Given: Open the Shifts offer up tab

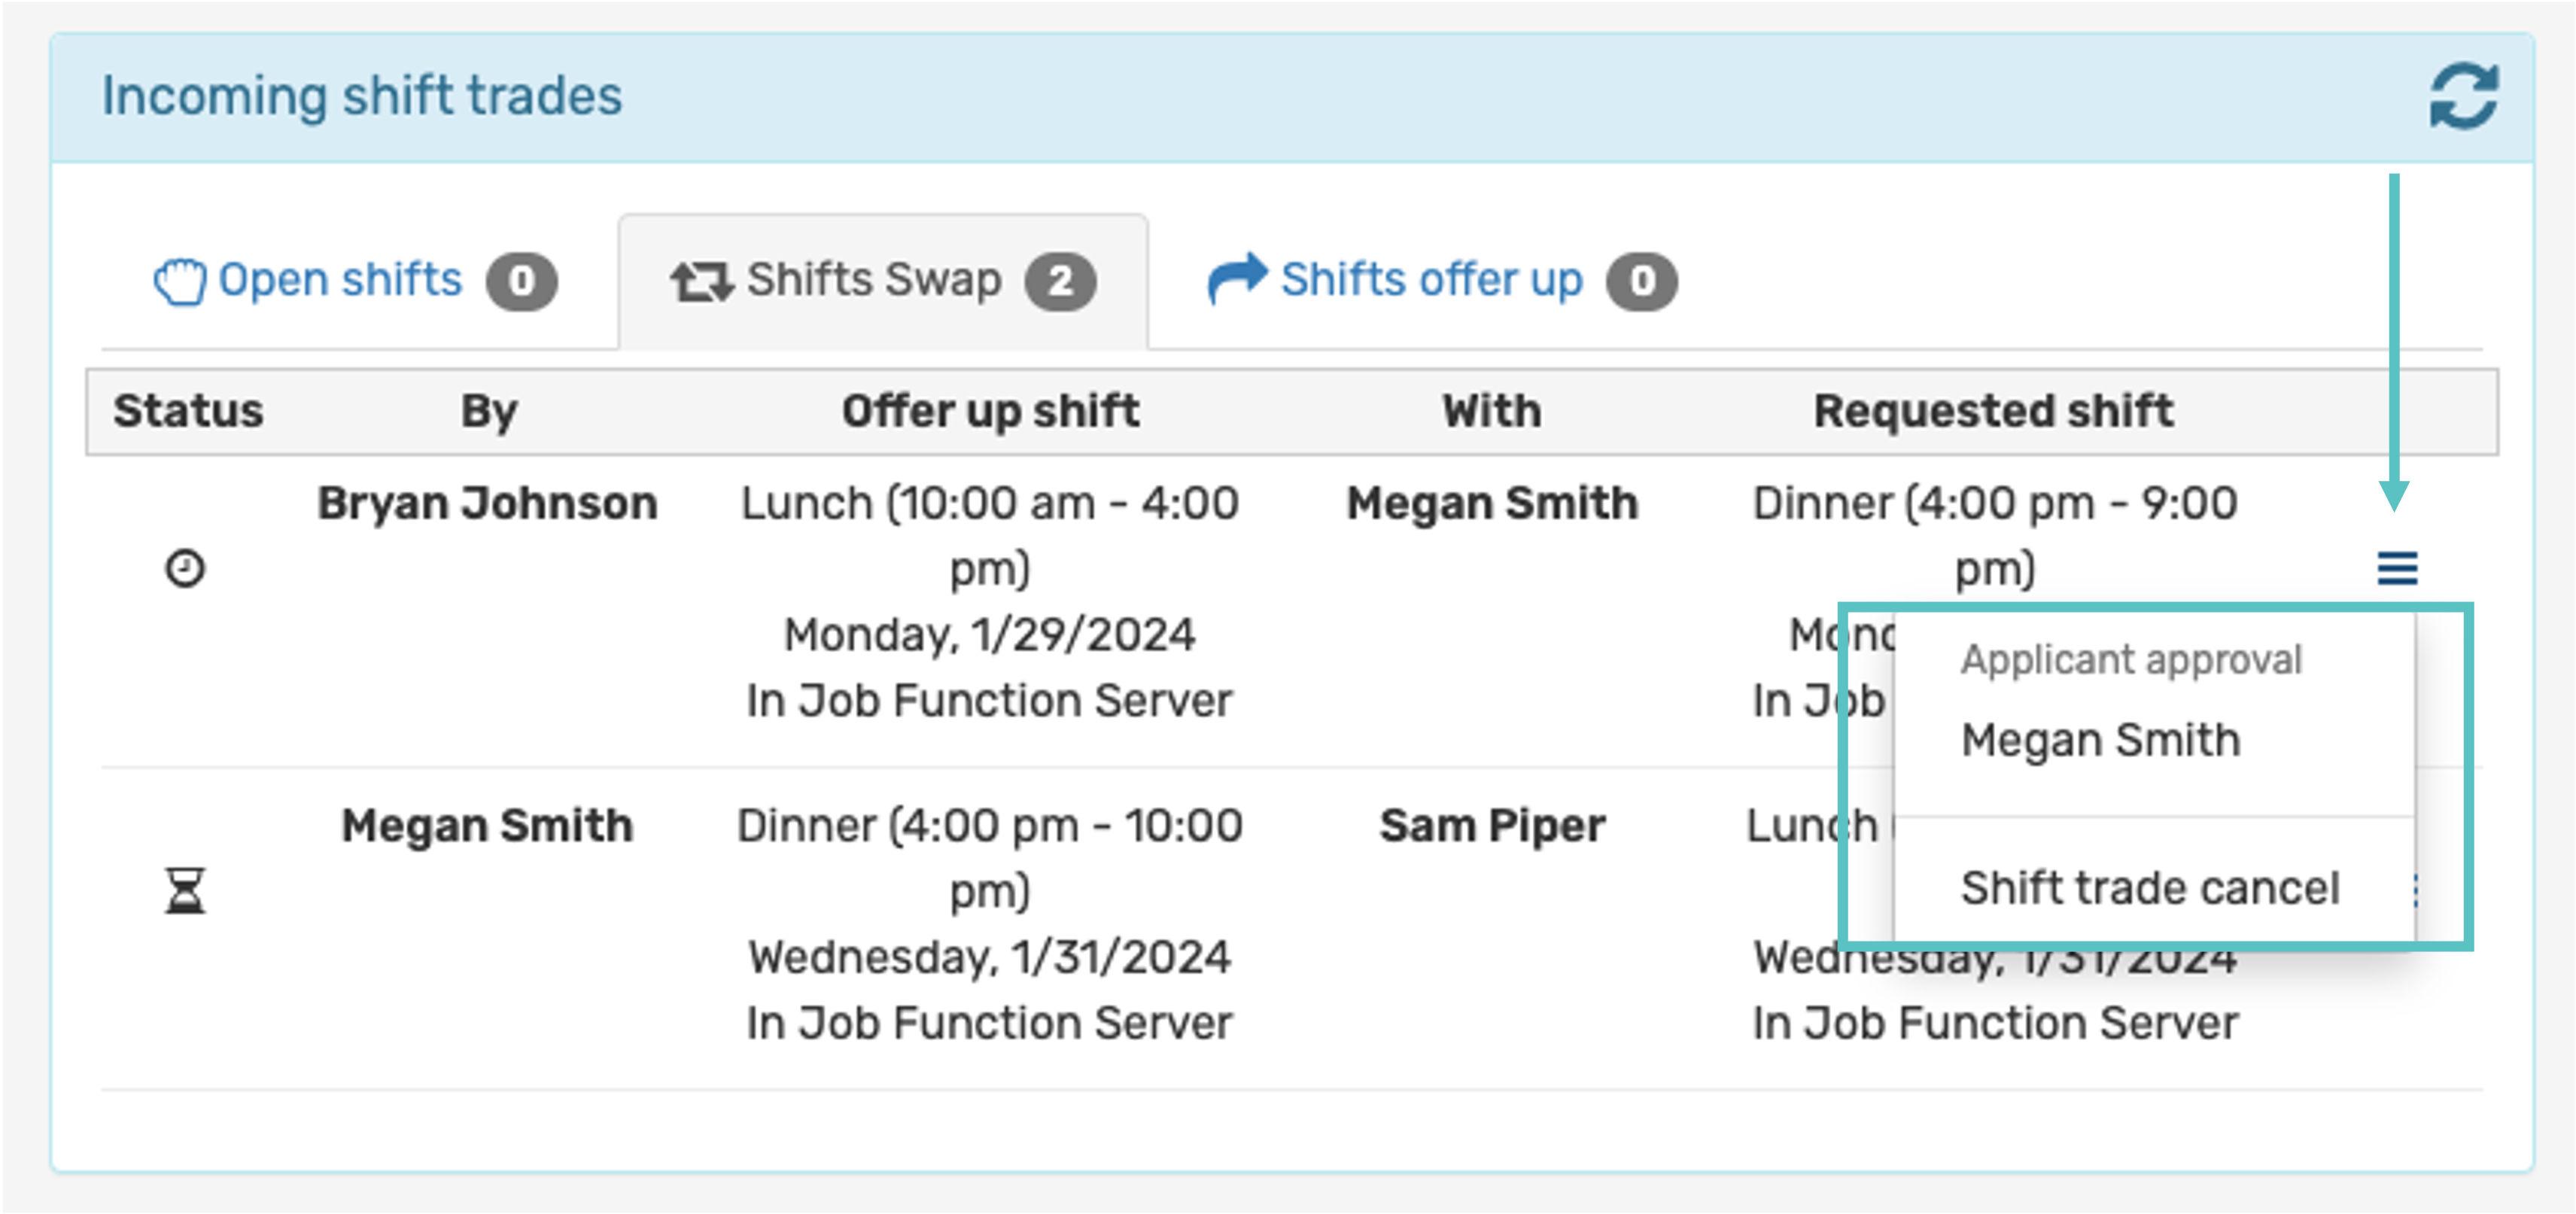Looking at the screenshot, I should coord(1440,281).
